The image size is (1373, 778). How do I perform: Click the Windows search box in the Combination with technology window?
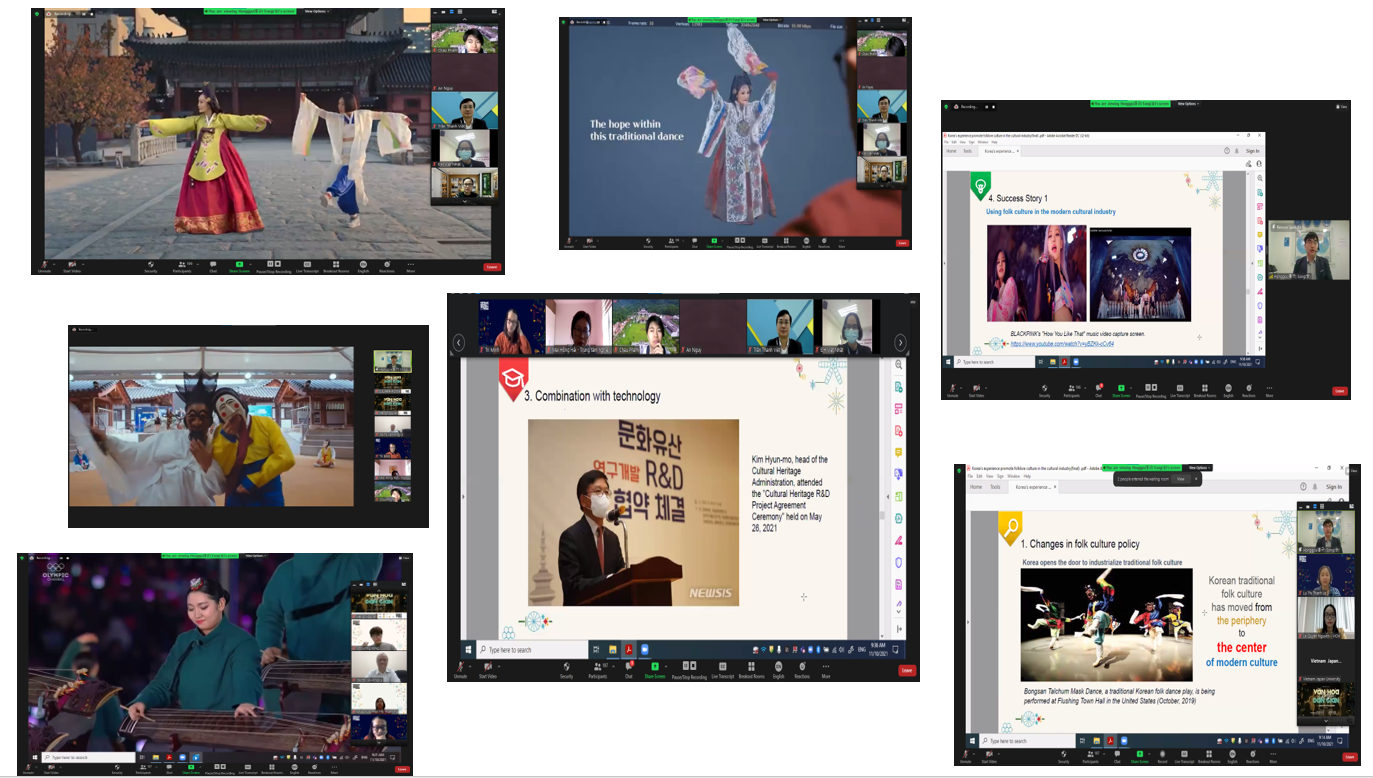click(533, 649)
